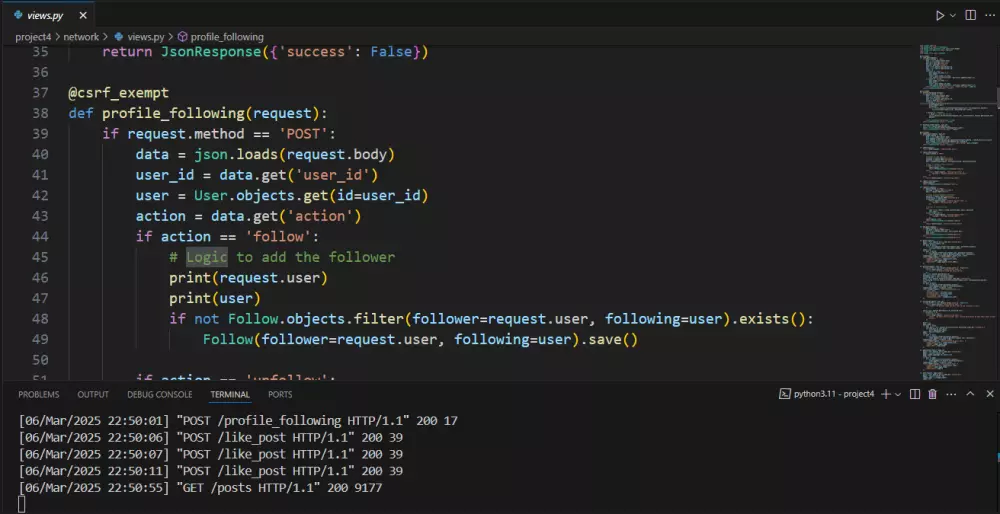Screen dimensions: 1000x514
Task: Open the terminal panel ellipsis menu
Action: [x=950, y=394]
